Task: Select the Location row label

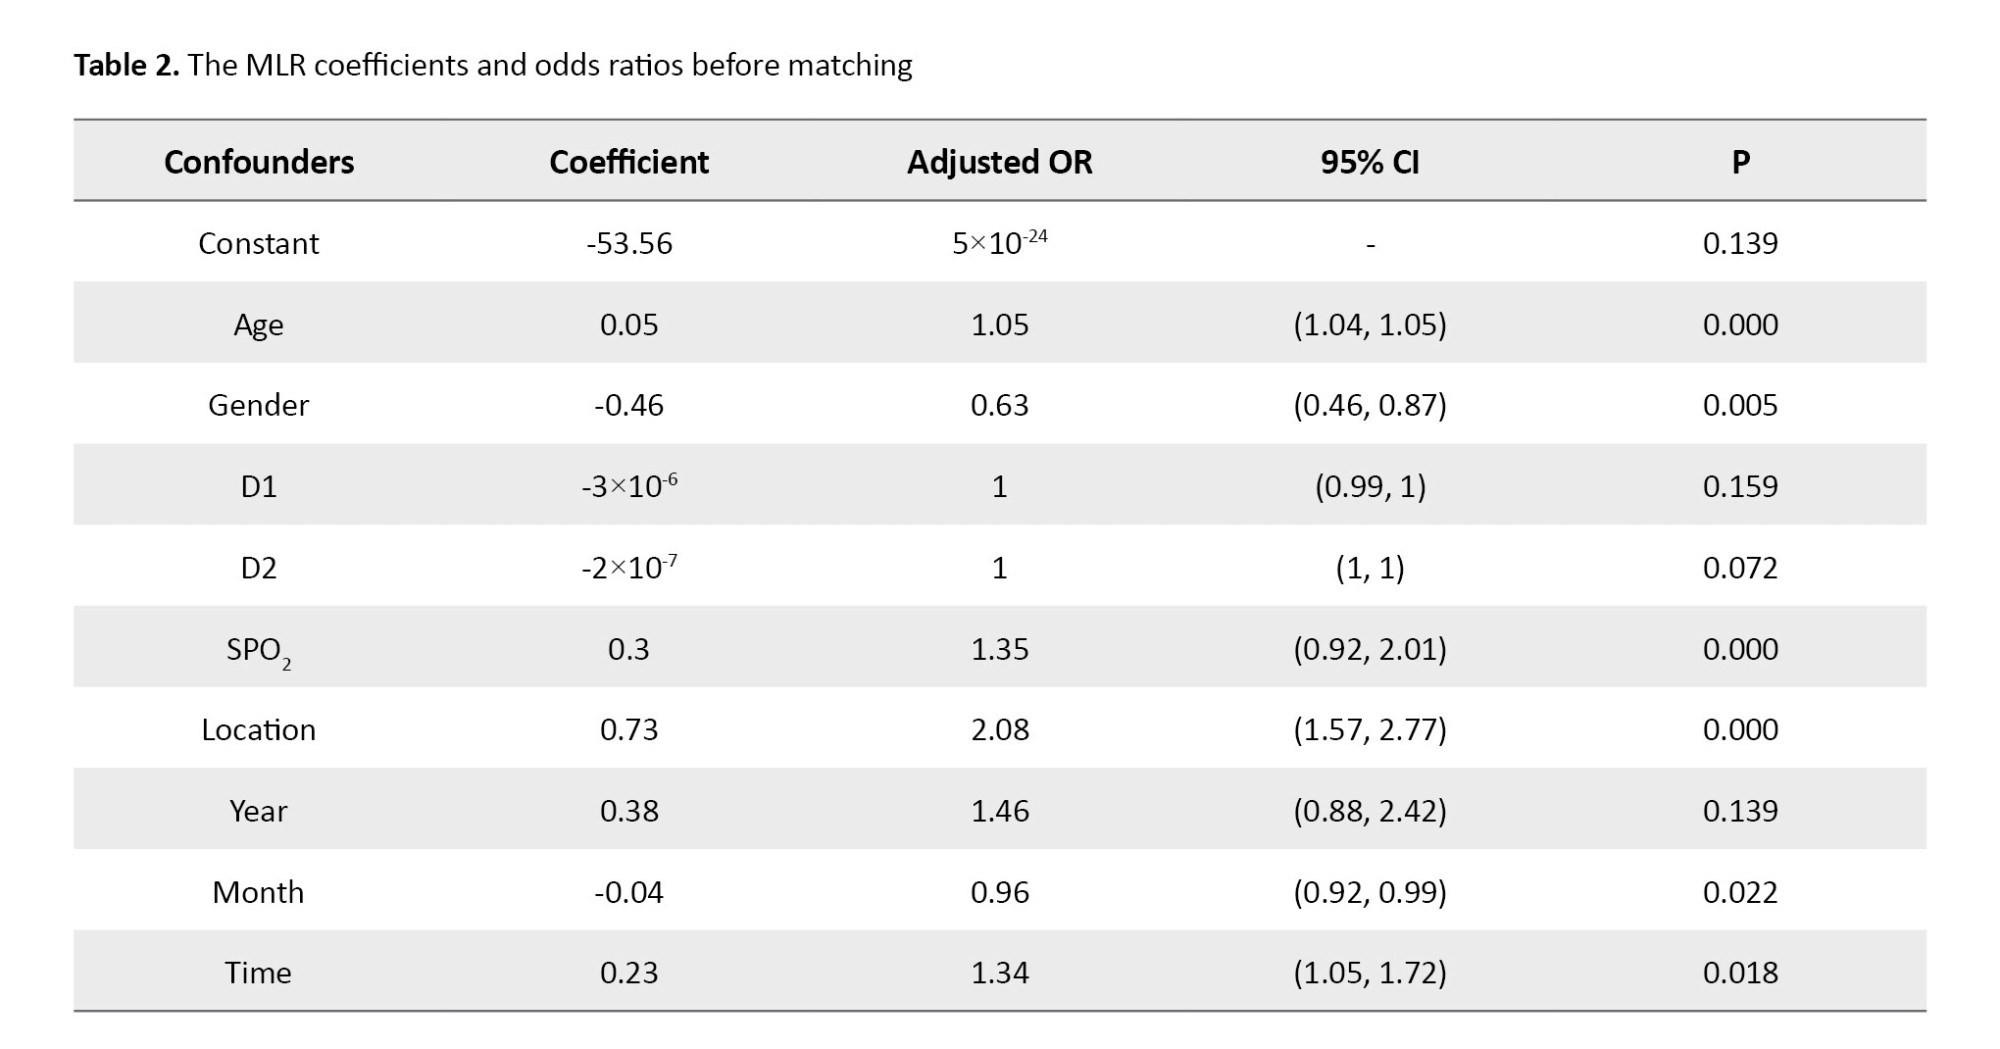Action: (258, 730)
